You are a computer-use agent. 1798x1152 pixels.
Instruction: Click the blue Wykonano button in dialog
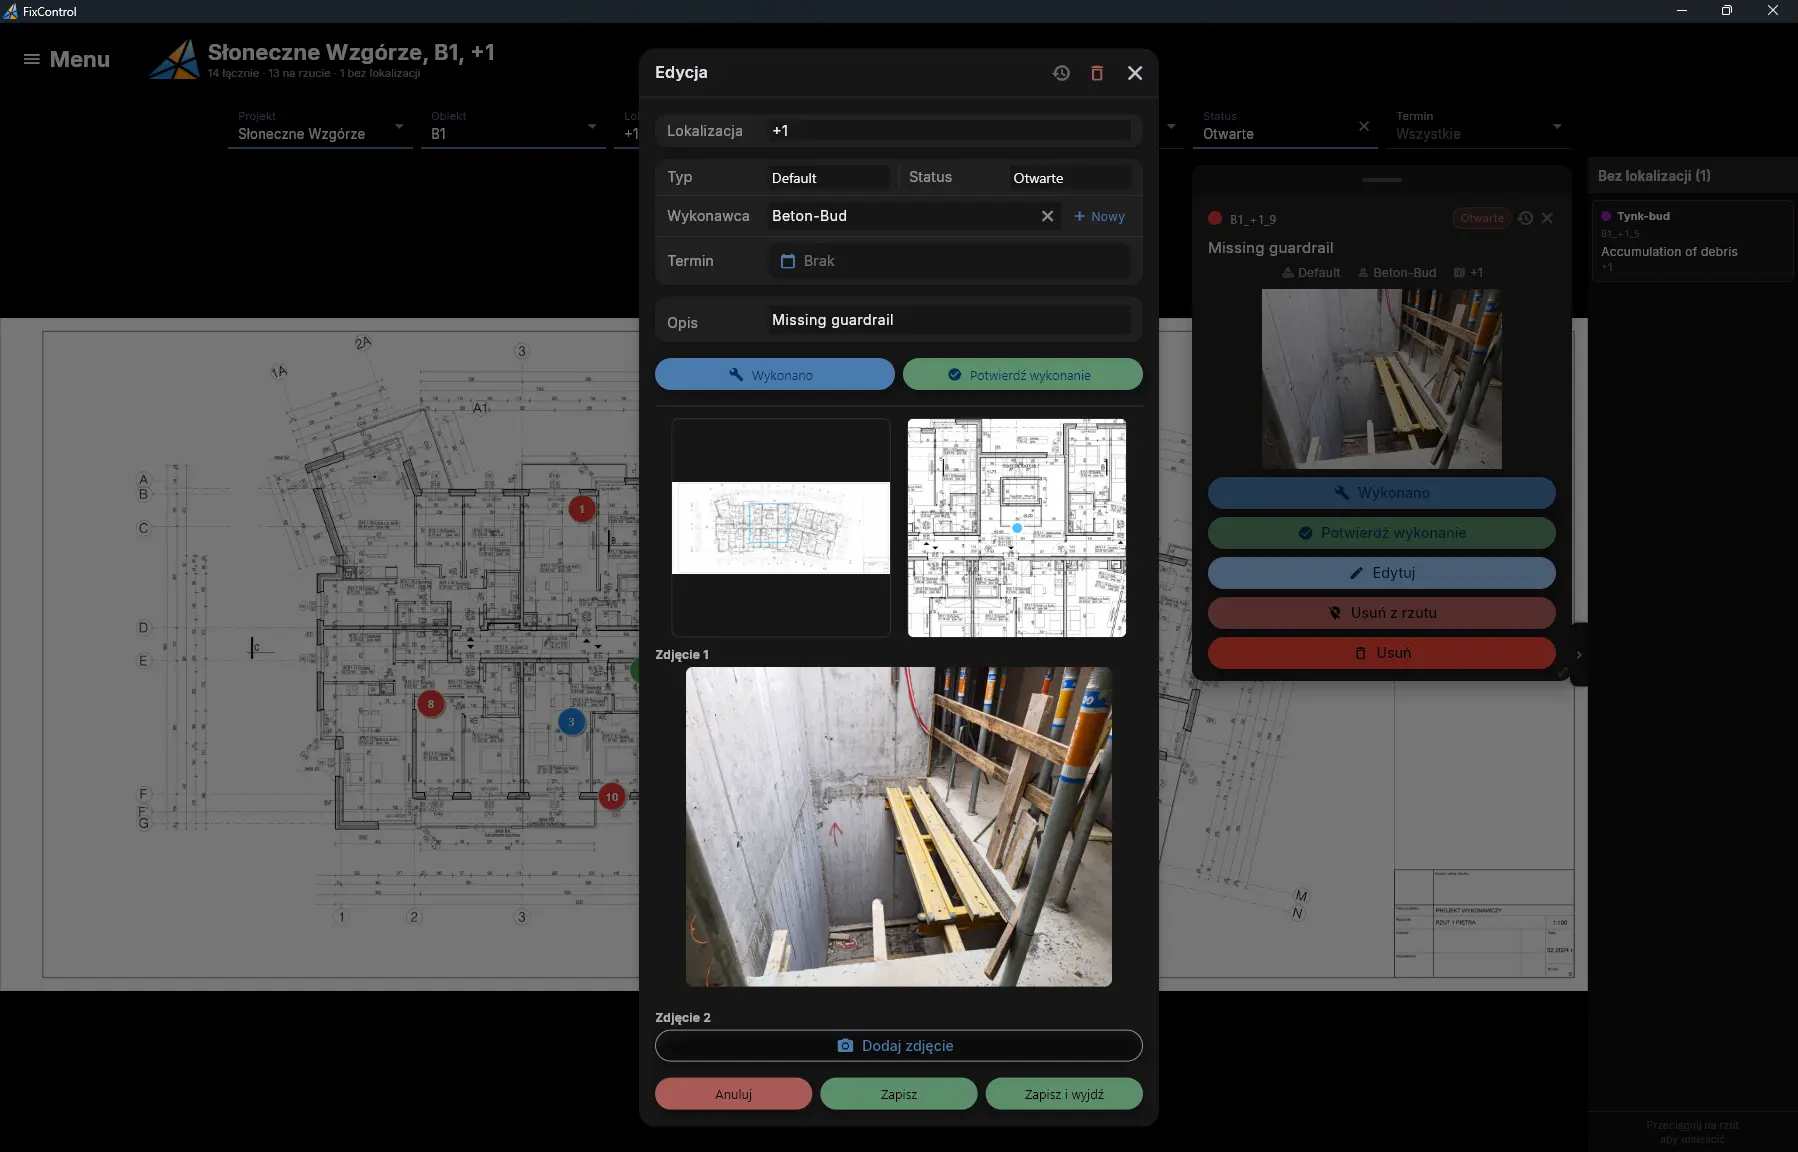(x=775, y=375)
